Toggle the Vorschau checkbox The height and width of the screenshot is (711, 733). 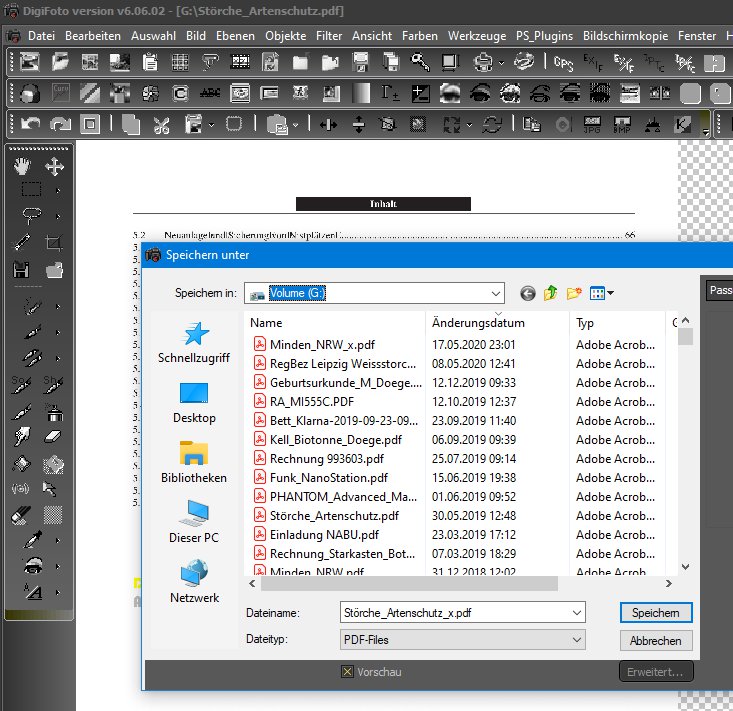[348, 672]
